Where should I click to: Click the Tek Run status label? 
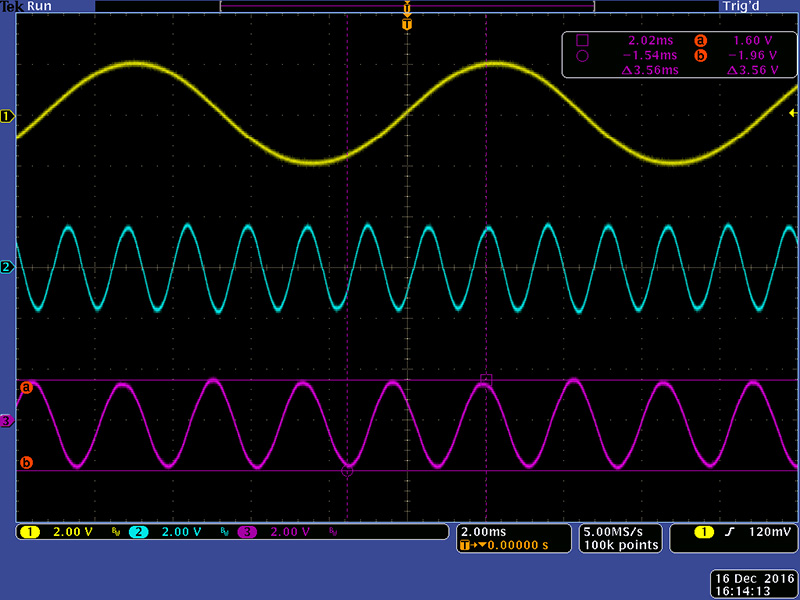click(x=26, y=6)
